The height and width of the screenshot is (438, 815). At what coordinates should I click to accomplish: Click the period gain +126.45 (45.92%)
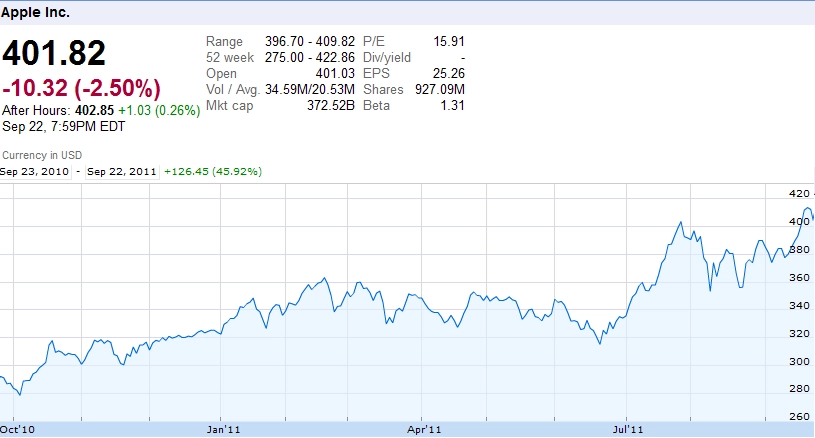(213, 171)
